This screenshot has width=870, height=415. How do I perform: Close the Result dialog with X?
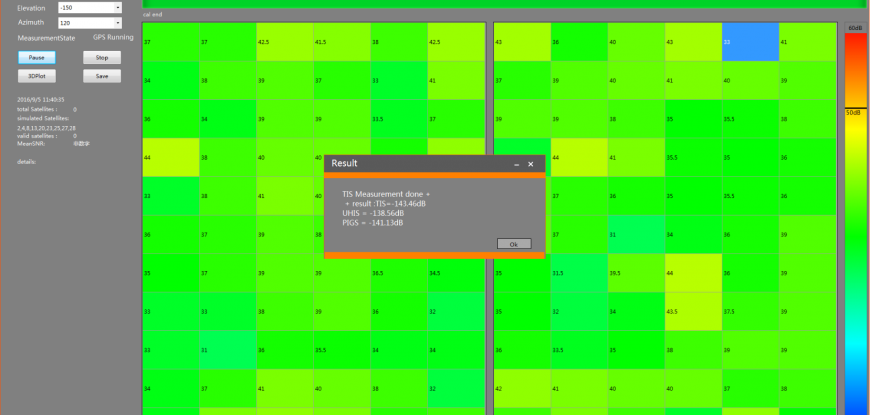(530, 164)
